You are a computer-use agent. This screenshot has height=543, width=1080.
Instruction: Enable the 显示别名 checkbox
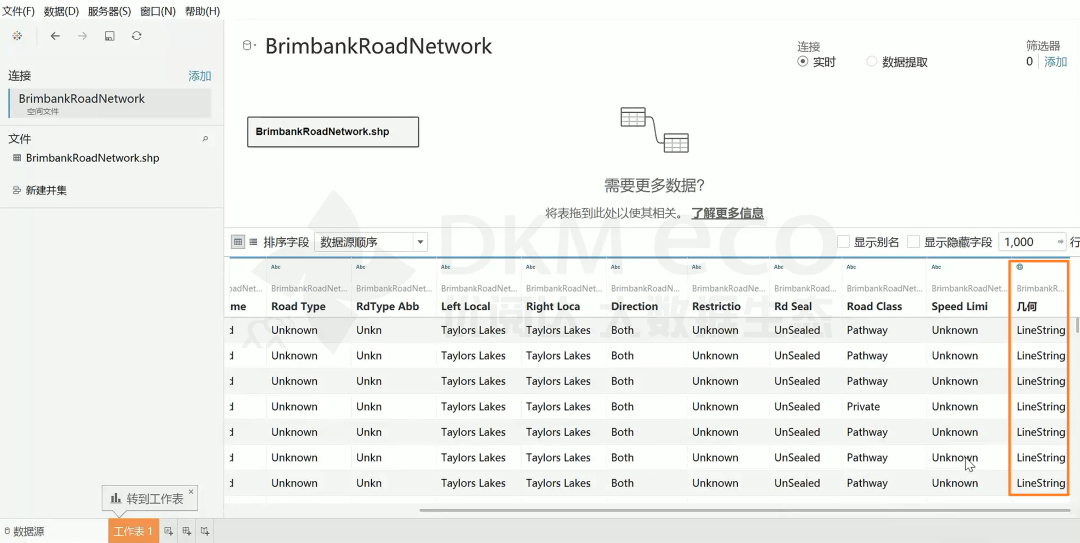click(x=843, y=242)
